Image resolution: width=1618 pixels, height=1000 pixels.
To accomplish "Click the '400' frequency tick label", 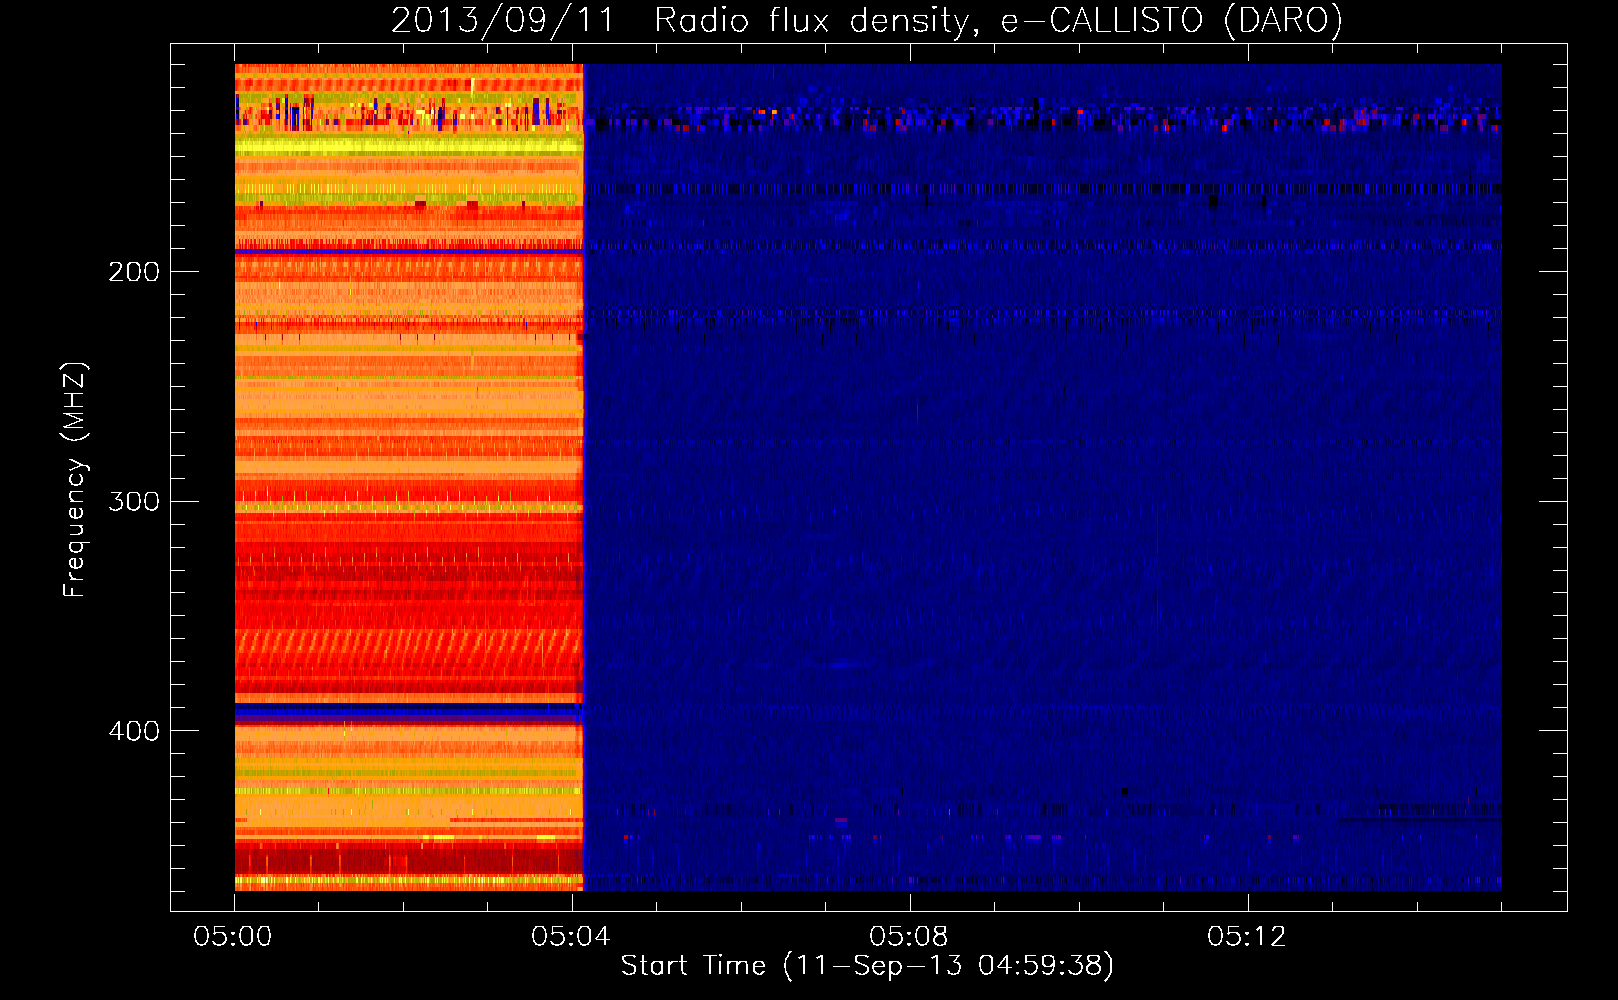I will click(x=134, y=731).
